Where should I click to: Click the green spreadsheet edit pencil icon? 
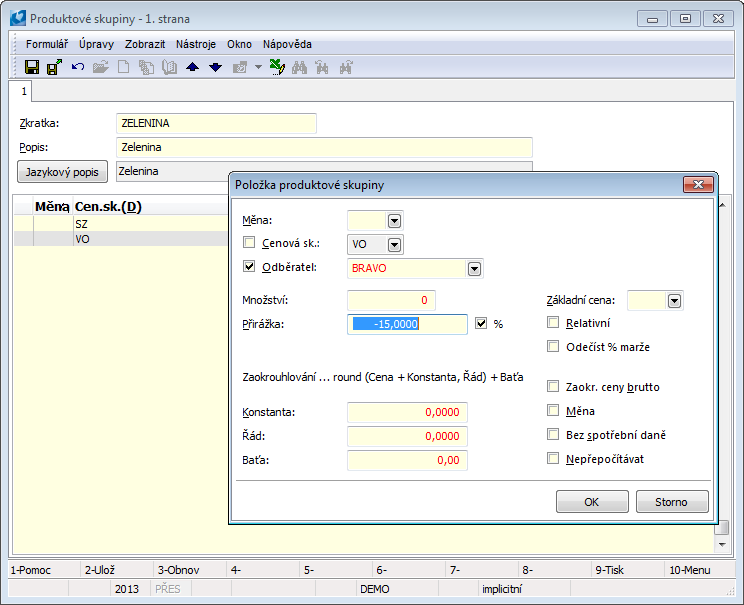pos(278,67)
